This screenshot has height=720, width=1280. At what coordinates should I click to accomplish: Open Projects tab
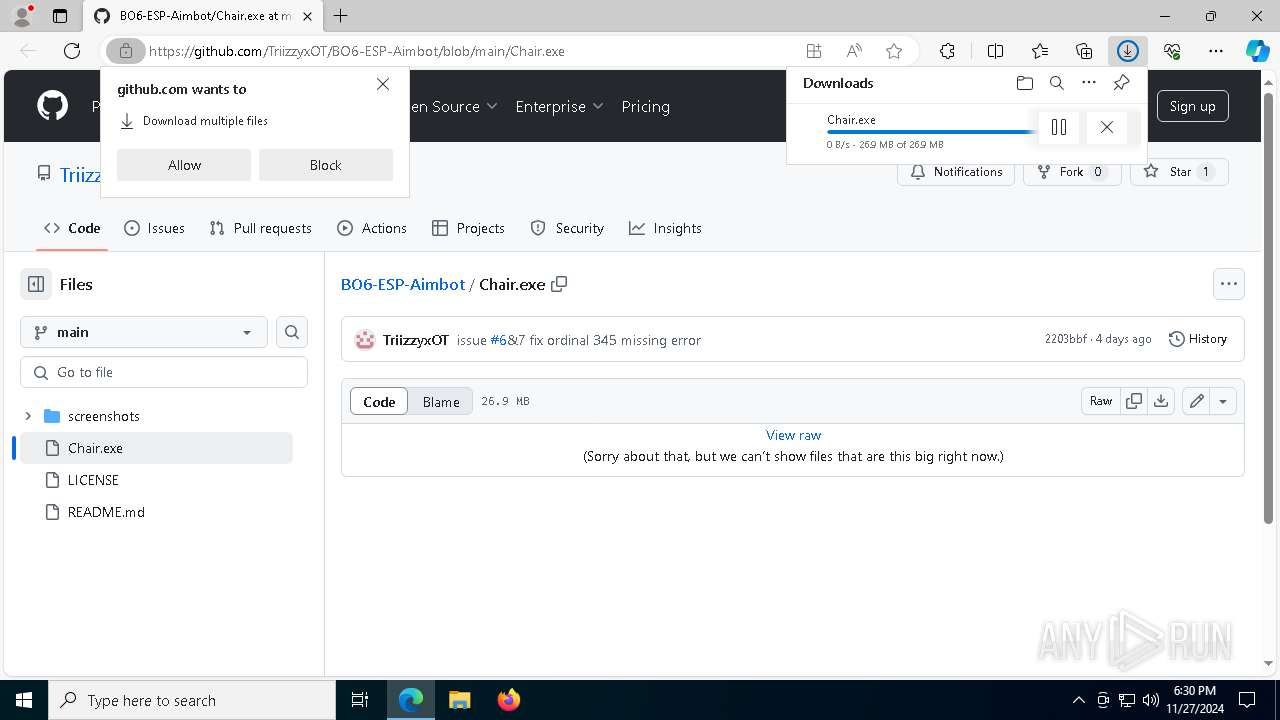coord(468,228)
